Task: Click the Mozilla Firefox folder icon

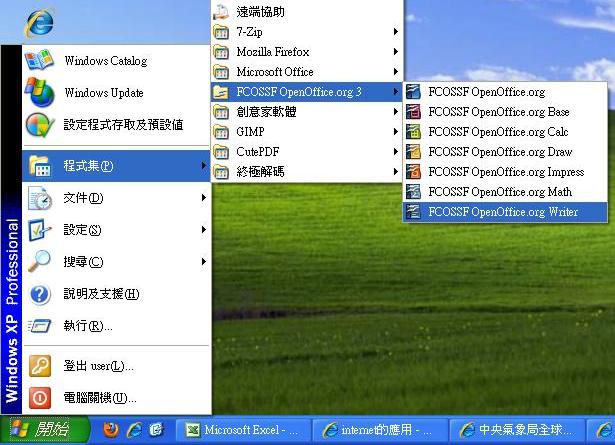Action: [221, 52]
